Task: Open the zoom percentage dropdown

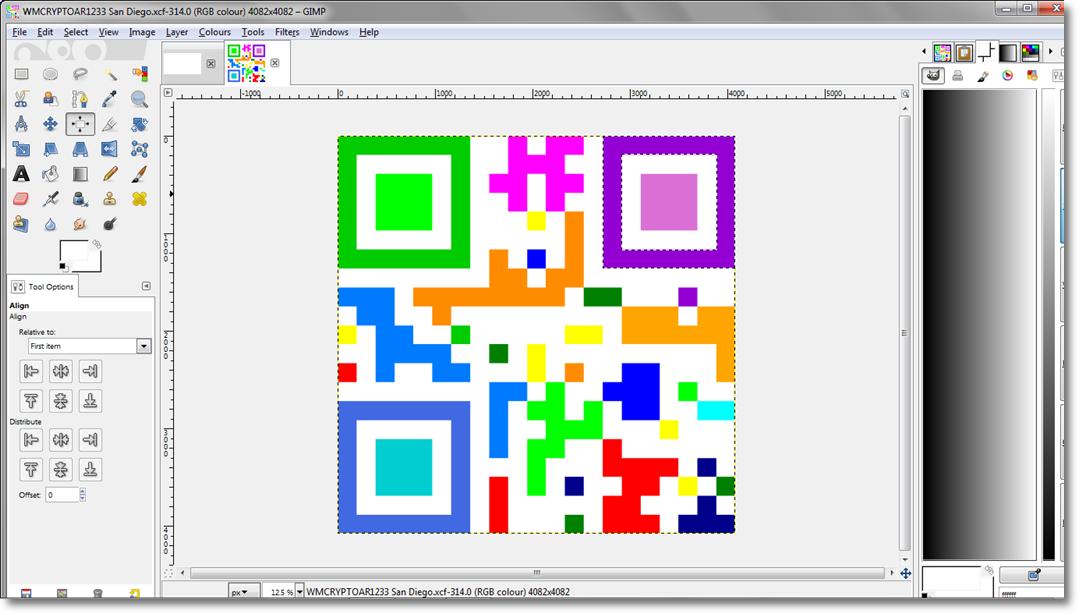Action: pyautogui.click(x=299, y=592)
